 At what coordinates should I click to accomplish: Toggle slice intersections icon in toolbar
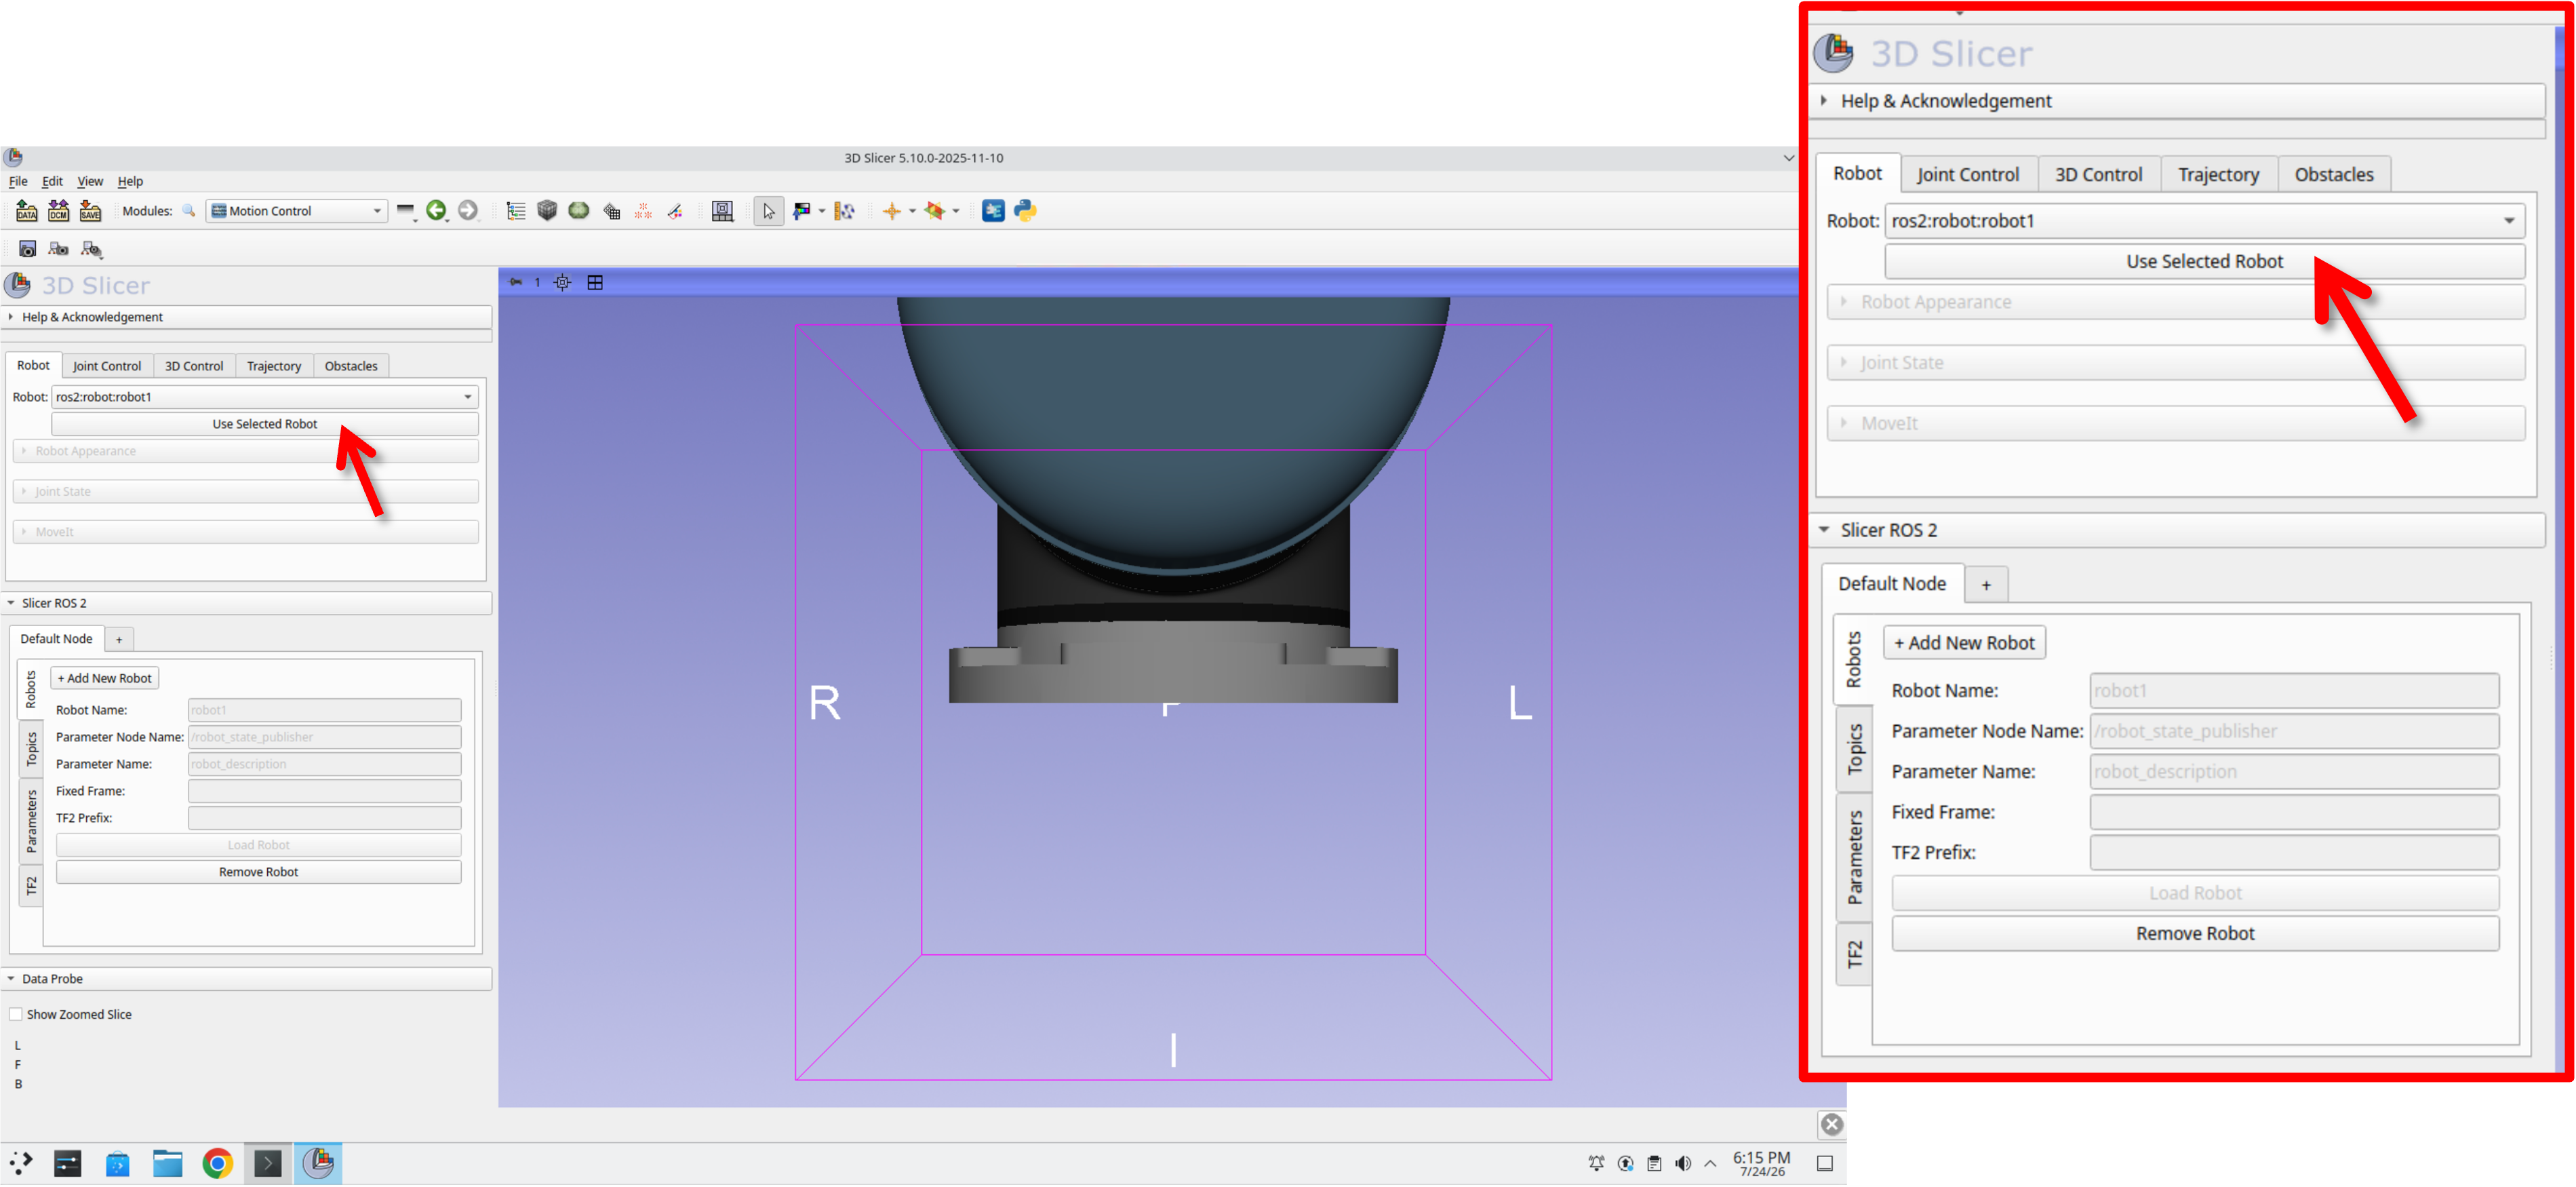[x=935, y=211]
